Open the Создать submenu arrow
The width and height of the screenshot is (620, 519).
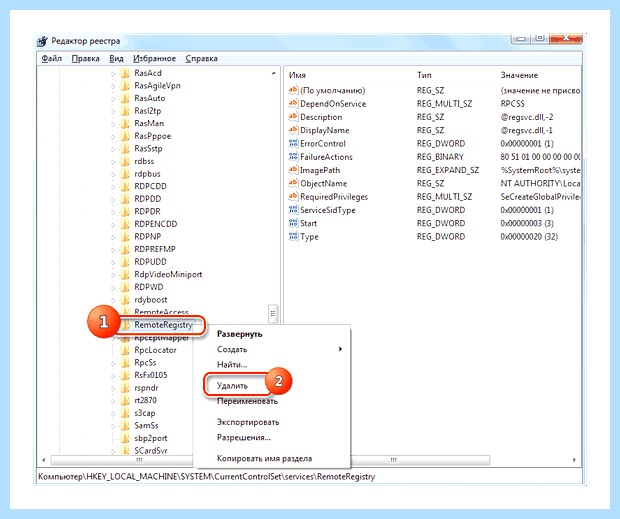[340, 349]
